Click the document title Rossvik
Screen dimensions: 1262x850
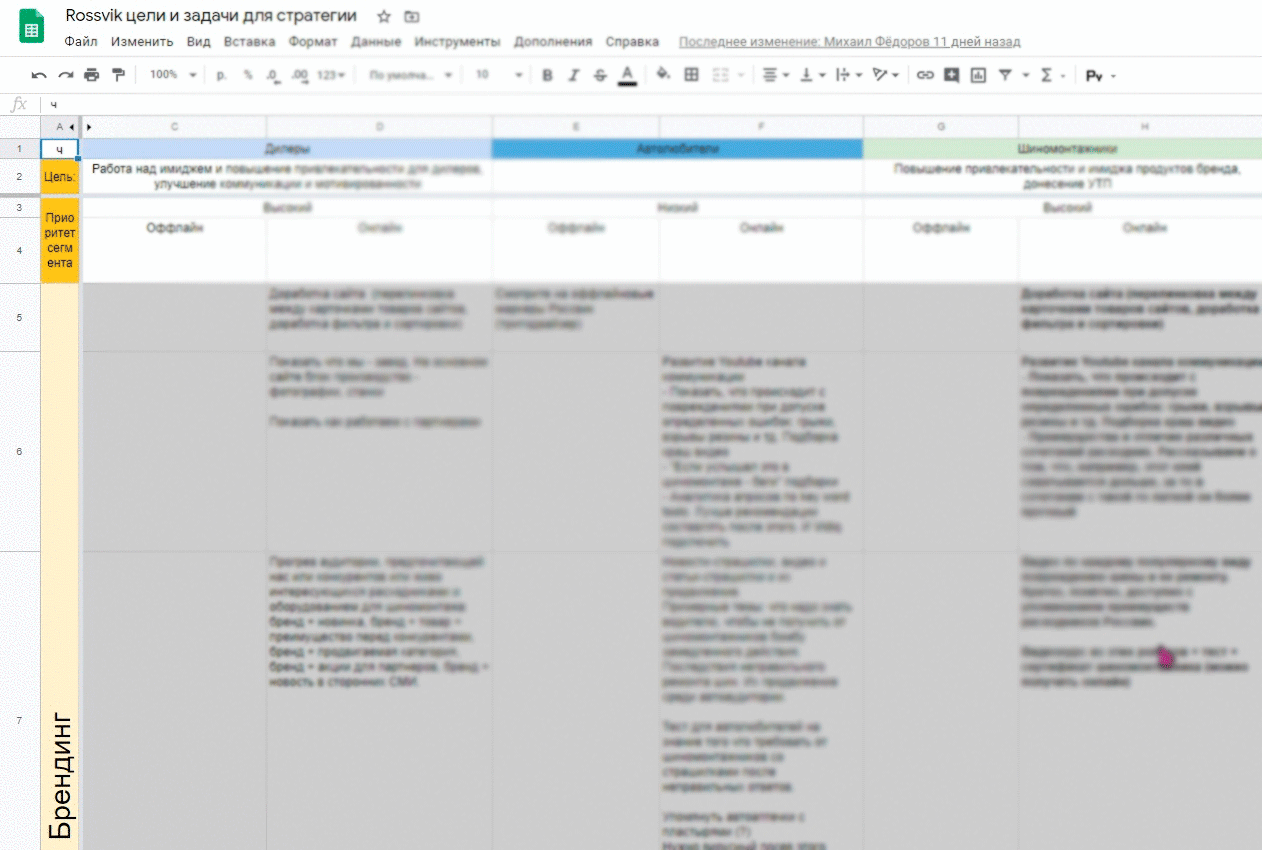tap(211, 16)
